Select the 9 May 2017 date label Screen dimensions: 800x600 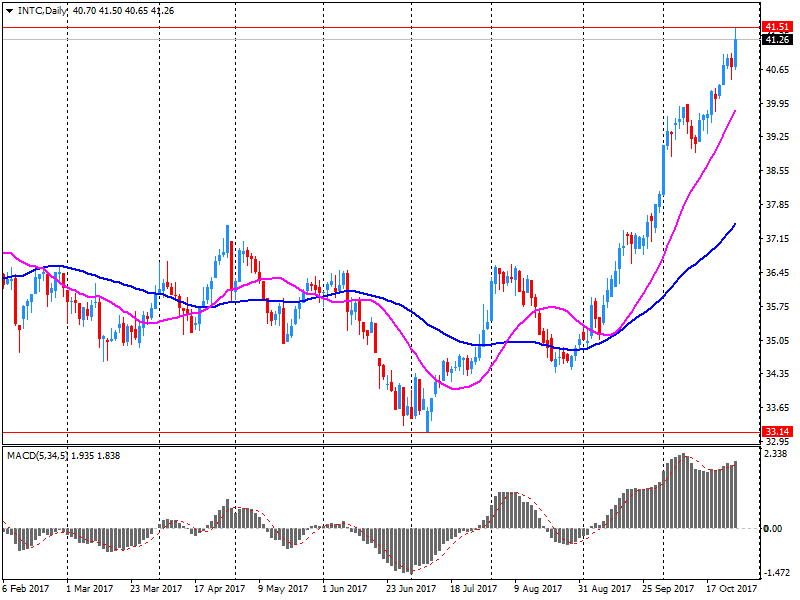[283, 589]
